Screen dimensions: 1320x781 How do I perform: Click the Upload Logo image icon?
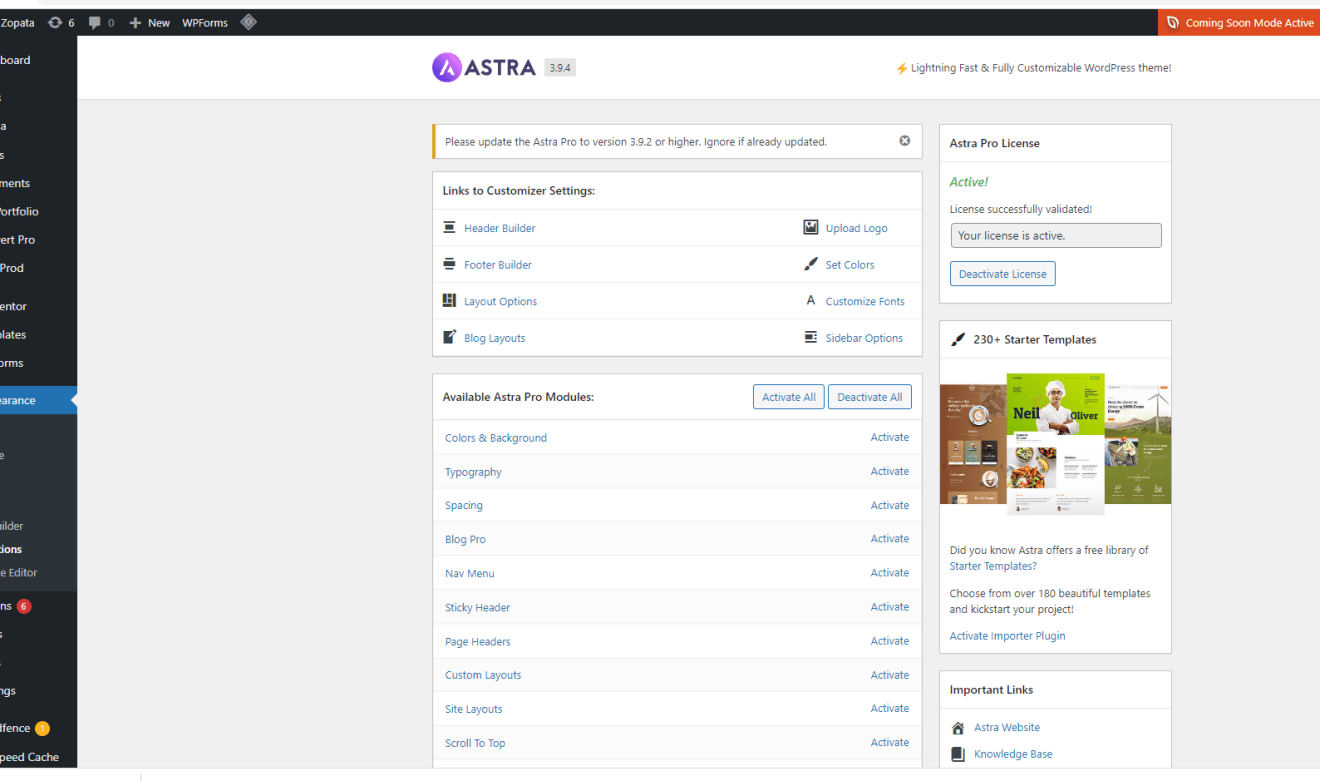tap(811, 228)
